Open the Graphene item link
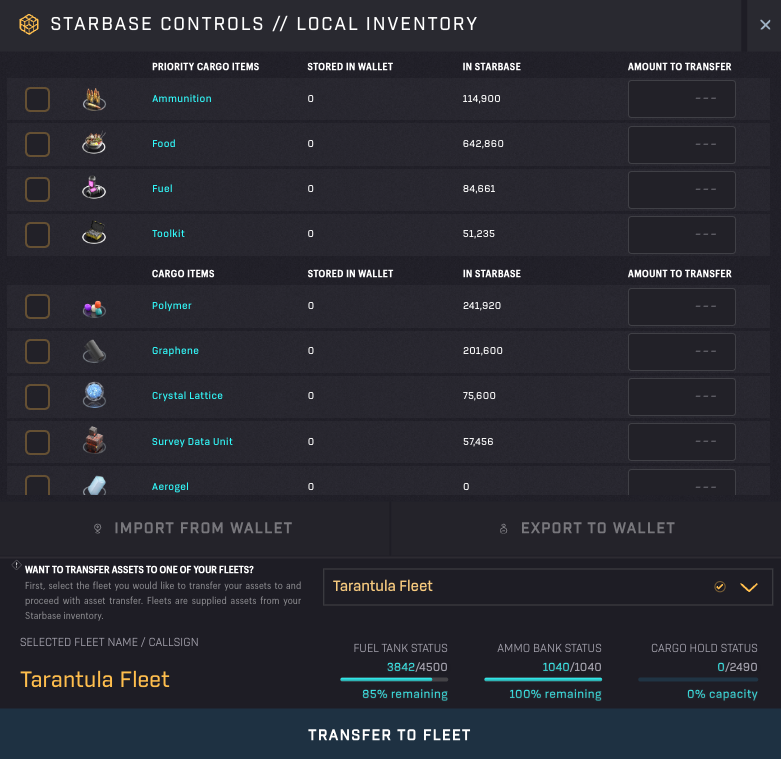Image resolution: width=781 pixels, height=759 pixels. pos(175,350)
